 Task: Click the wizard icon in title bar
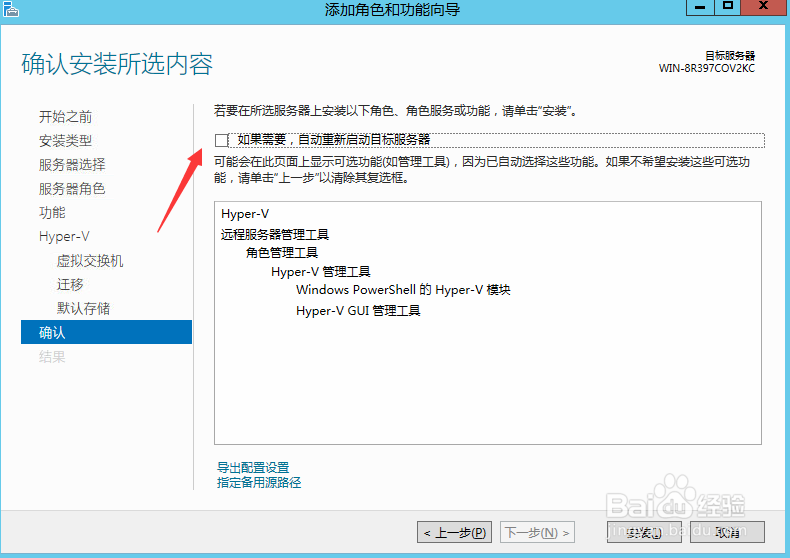point(10,9)
